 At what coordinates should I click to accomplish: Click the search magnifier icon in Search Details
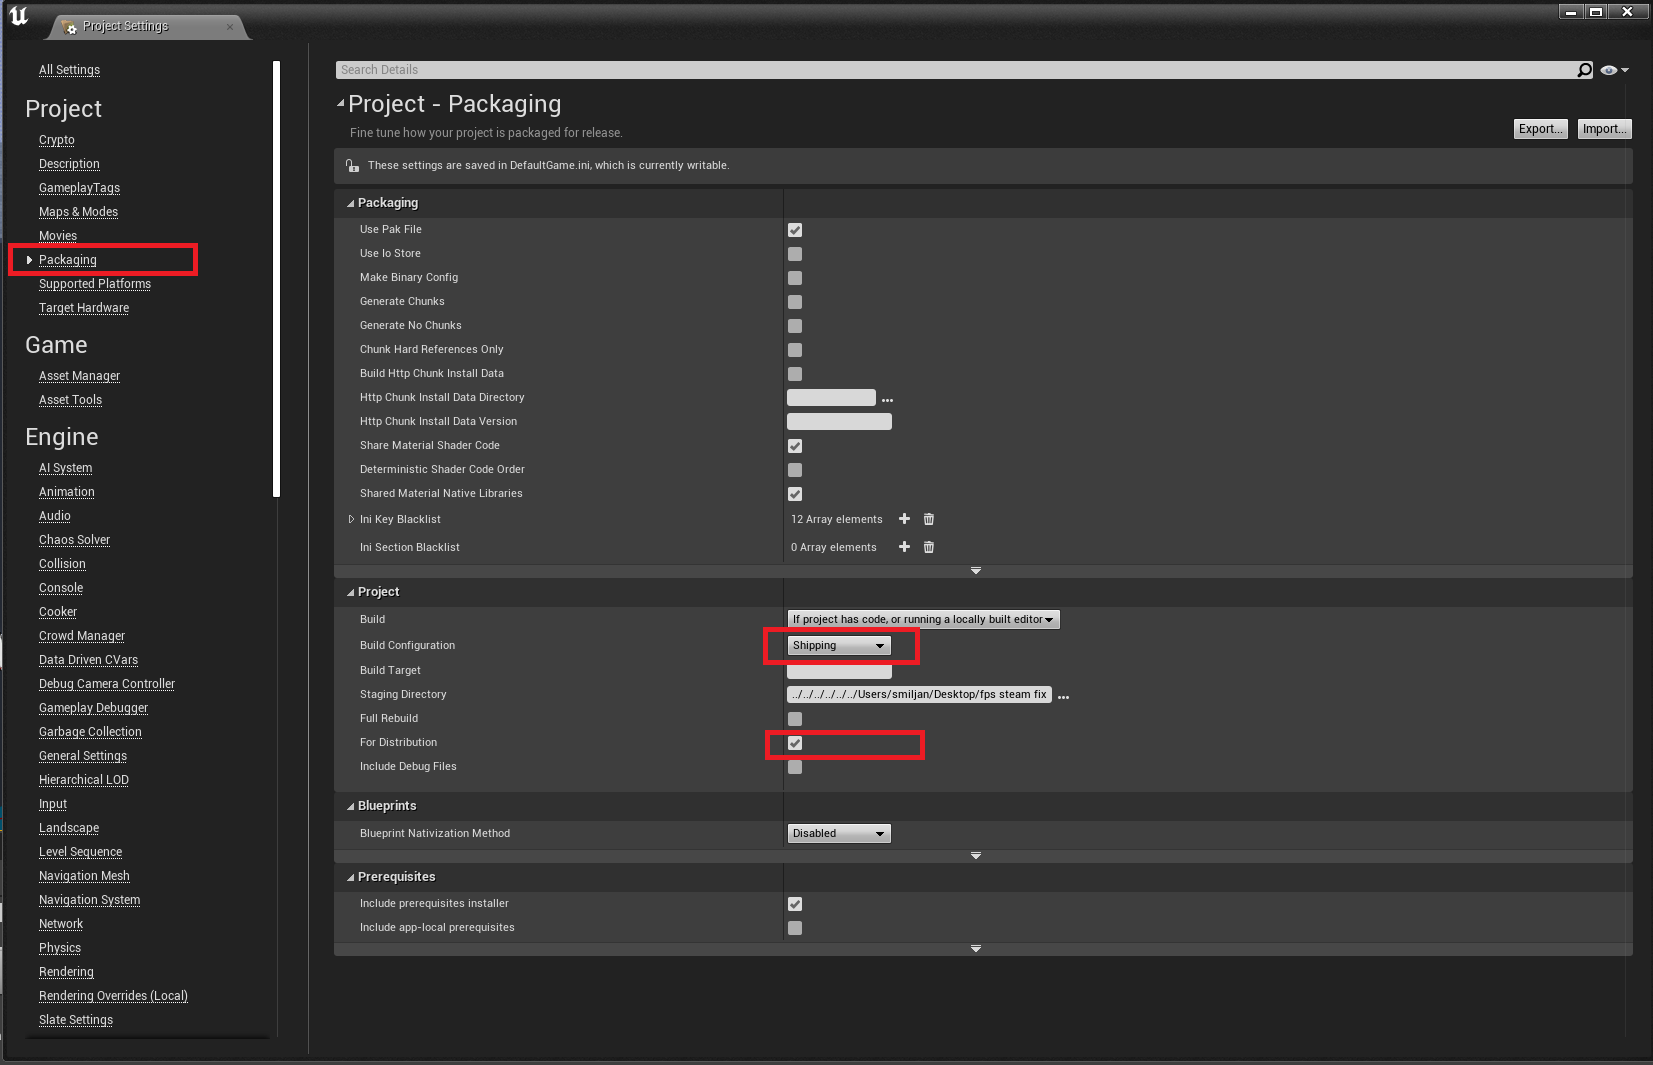(1584, 70)
